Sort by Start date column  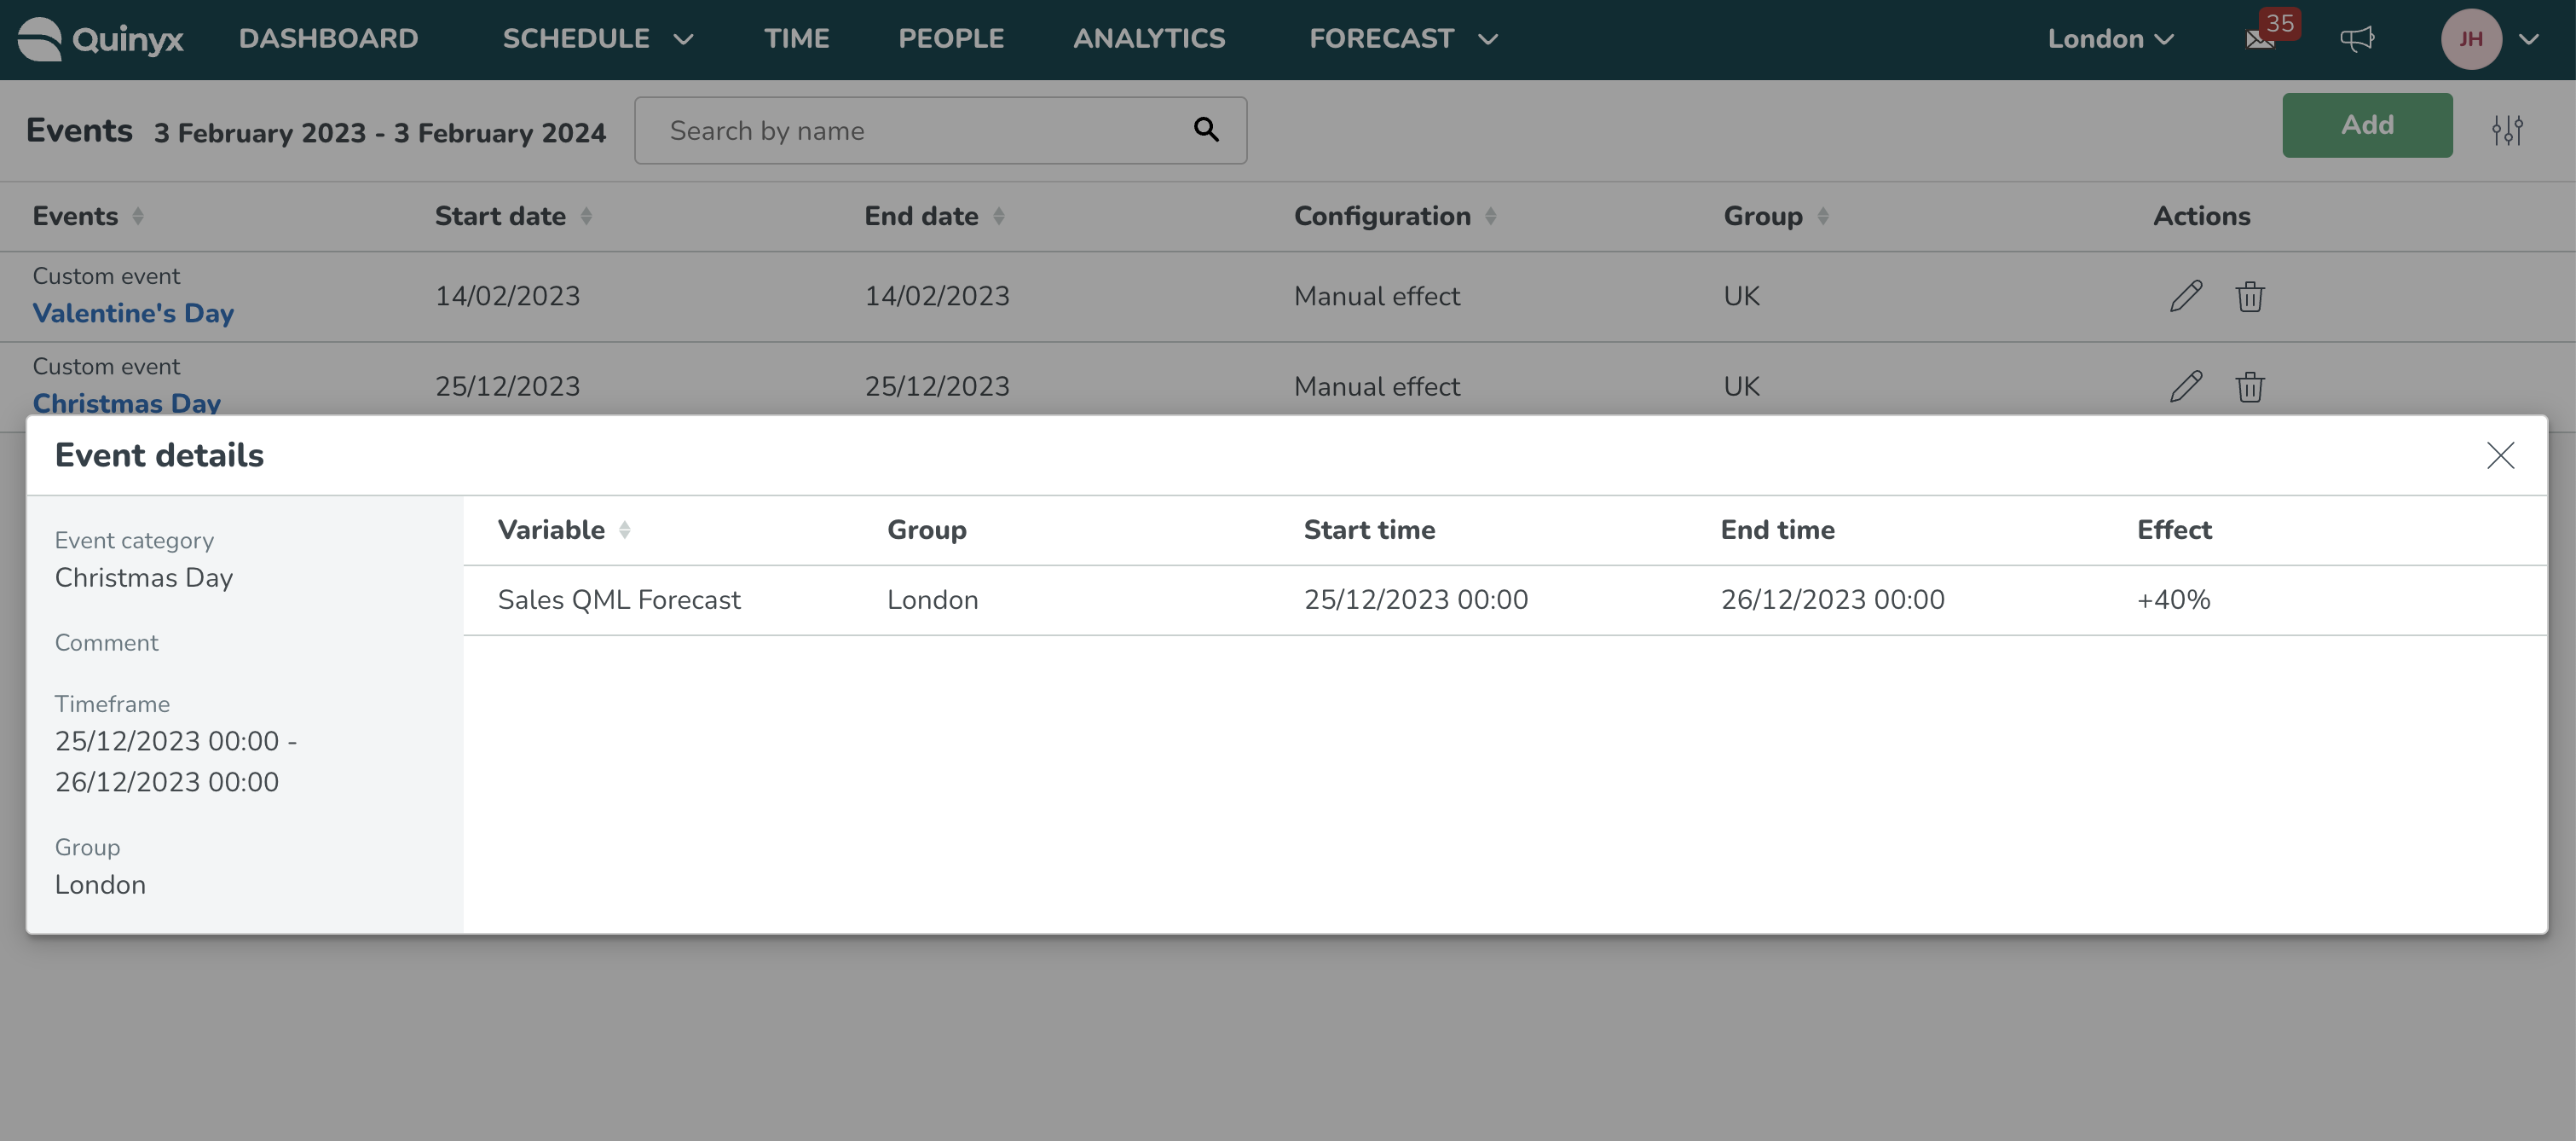(x=586, y=216)
